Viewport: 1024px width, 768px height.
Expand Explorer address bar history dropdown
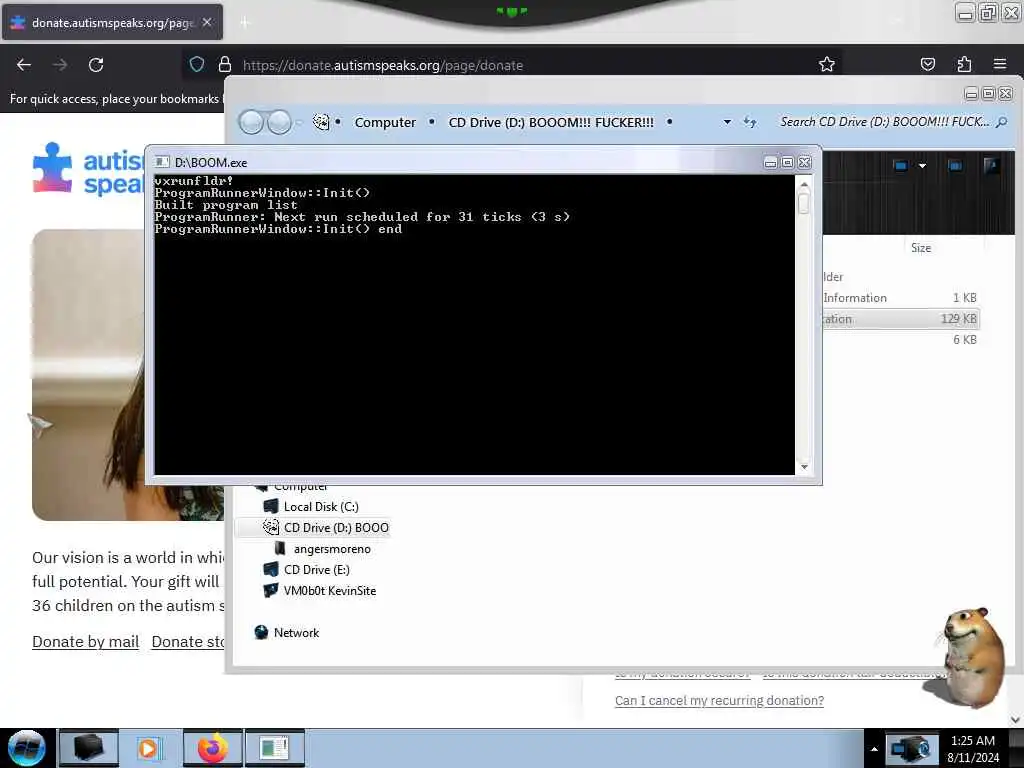click(x=727, y=122)
